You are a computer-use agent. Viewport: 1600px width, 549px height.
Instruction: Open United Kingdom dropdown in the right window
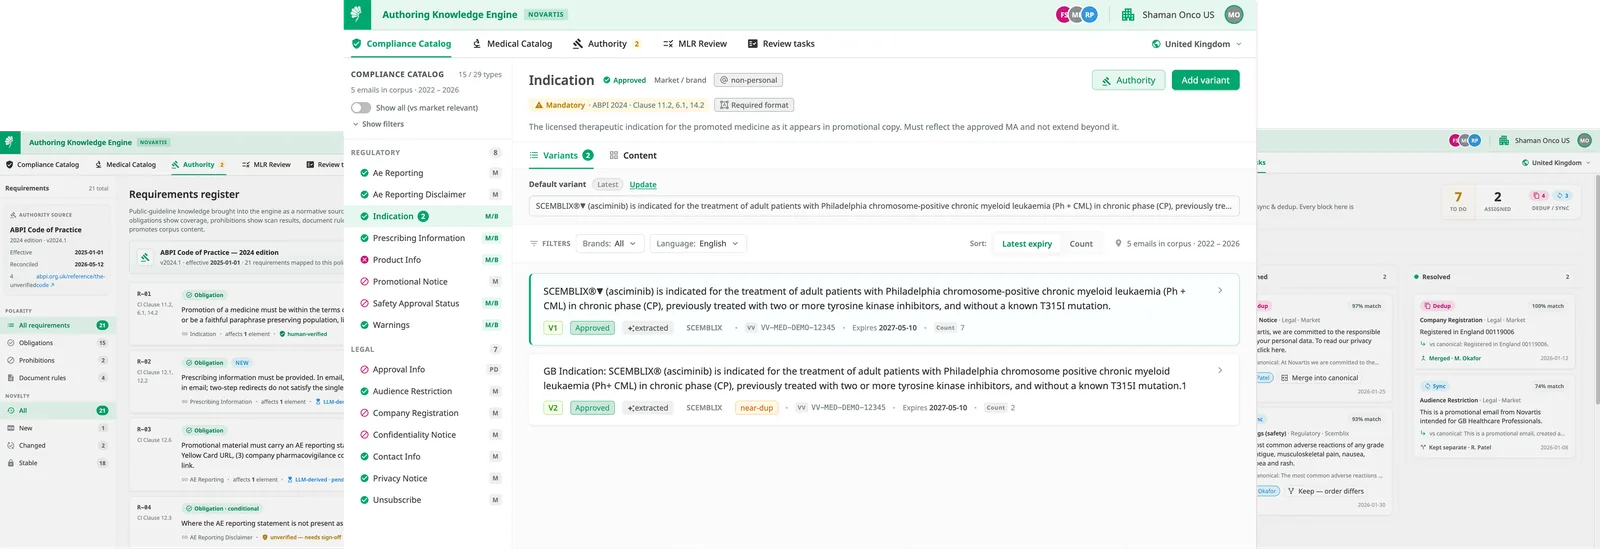point(1556,163)
